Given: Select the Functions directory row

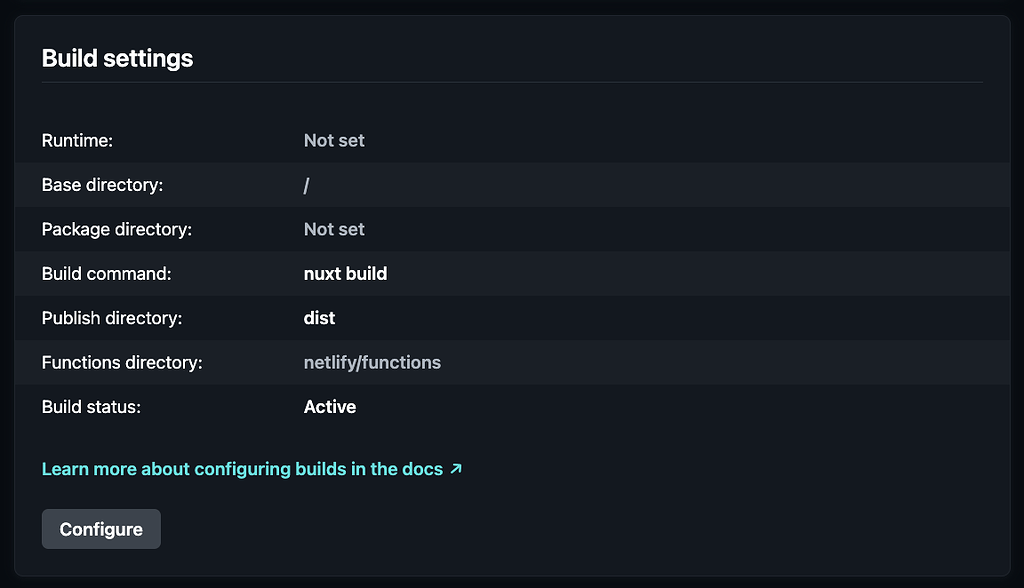Looking at the screenshot, I should click(x=512, y=362).
